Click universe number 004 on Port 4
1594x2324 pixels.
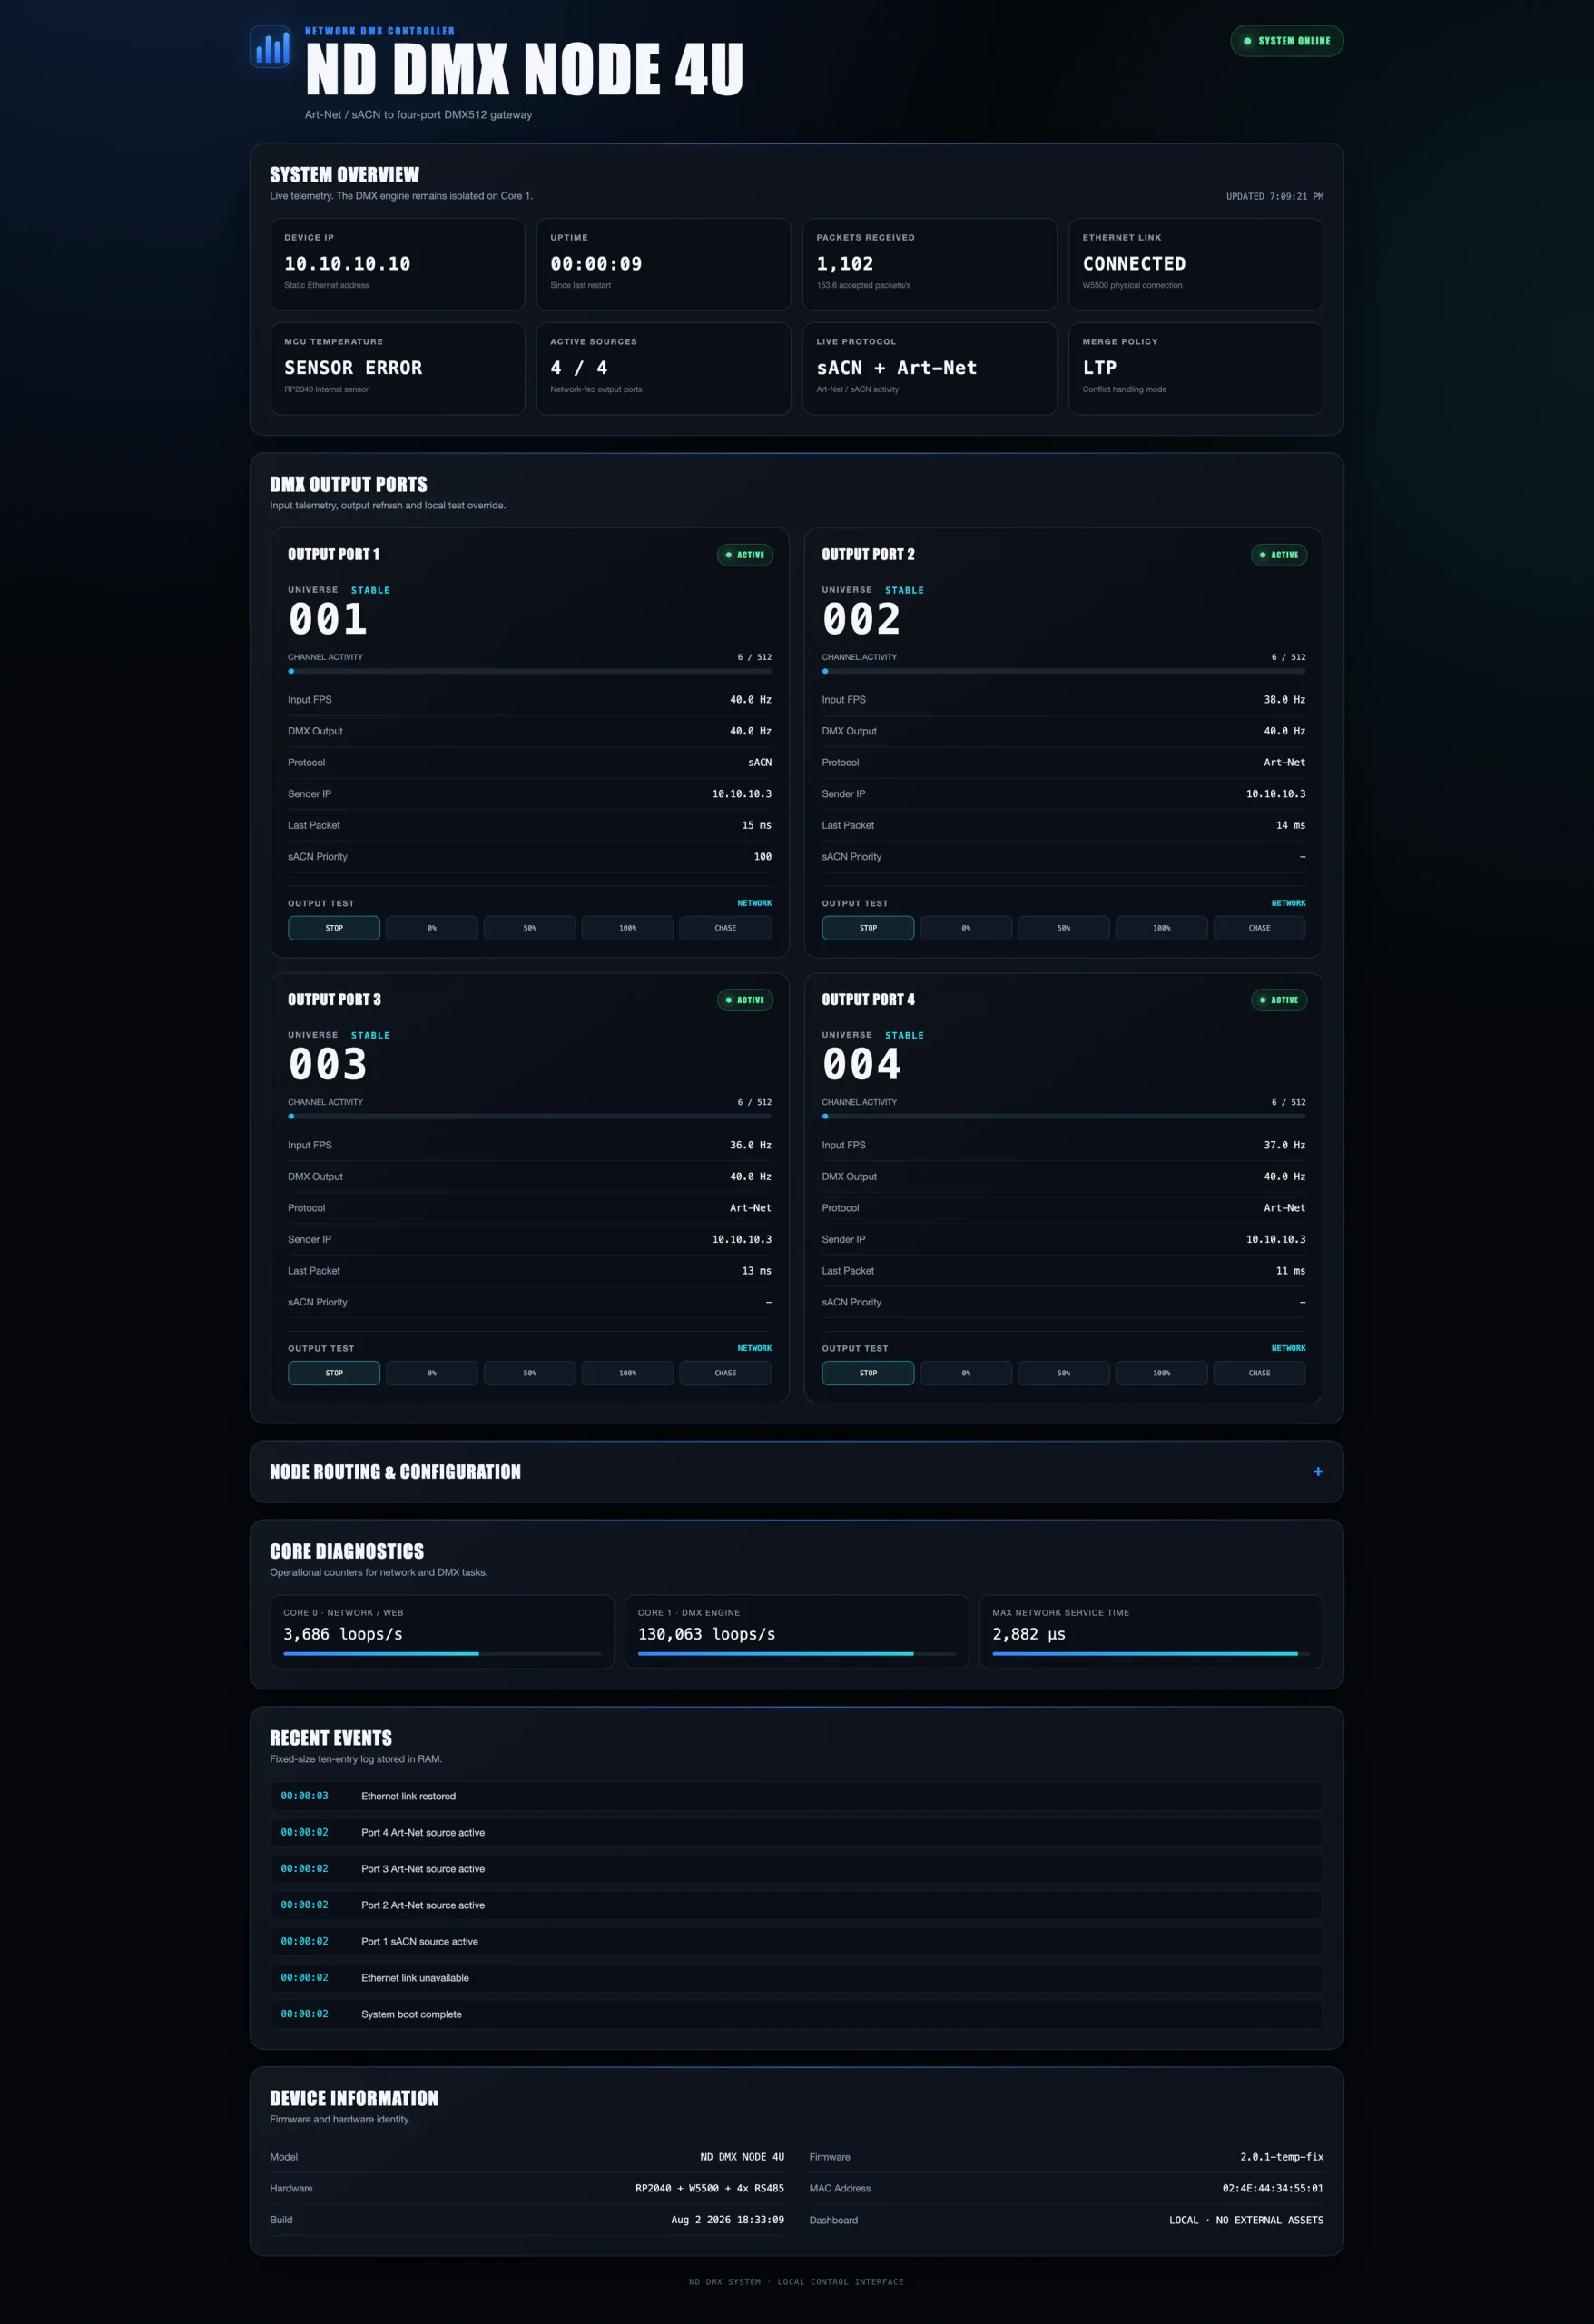click(862, 1065)
